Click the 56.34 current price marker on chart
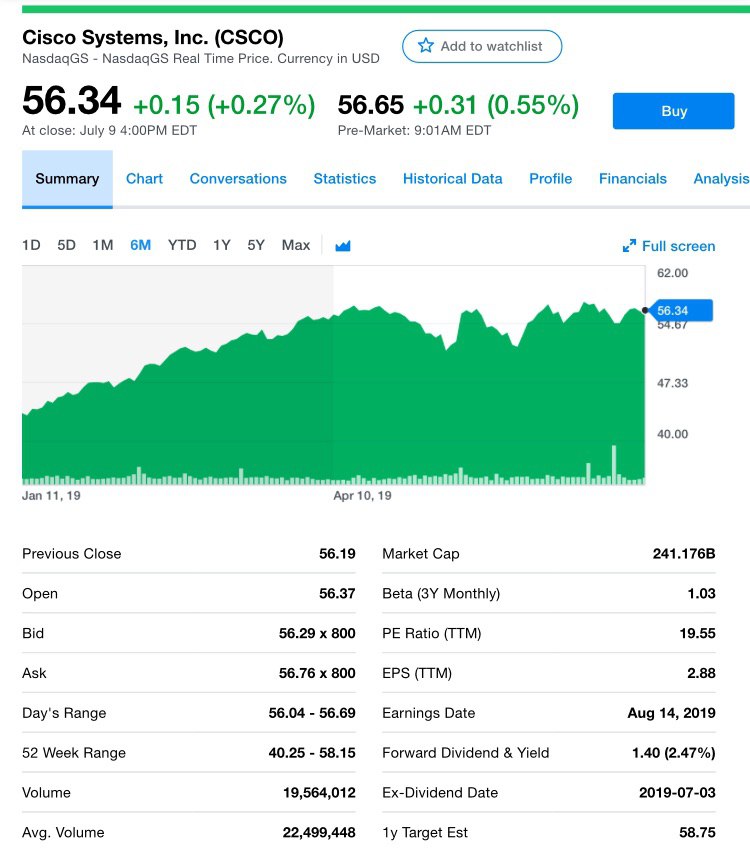This screenshot has height=849, width=750. [680, 311]
